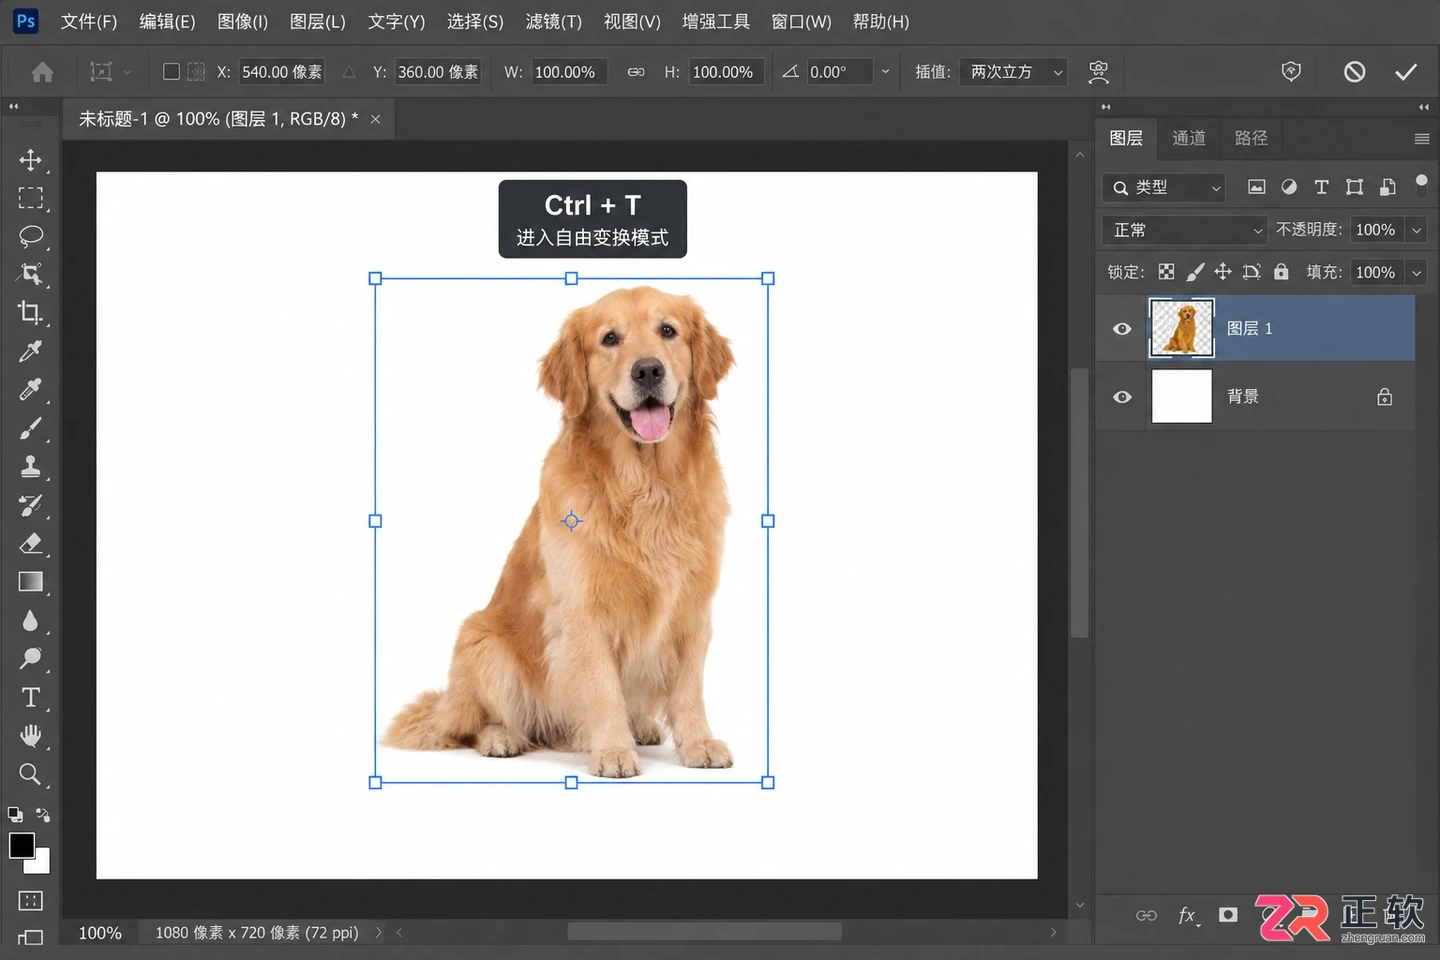
Task: Click the Home icon in options bar
Action: point(42,72)
